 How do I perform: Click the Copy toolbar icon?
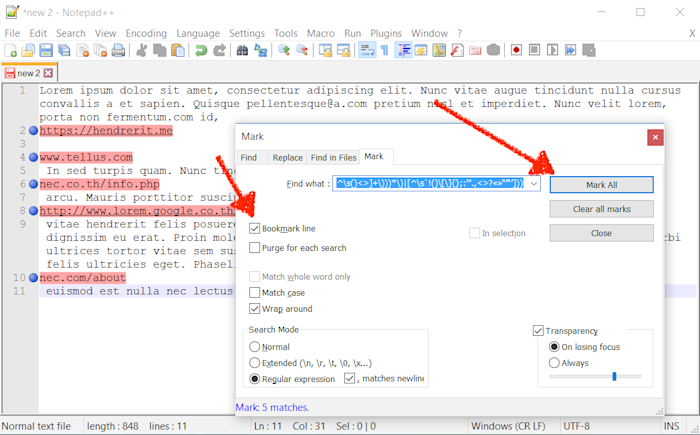click(x=160, y=50)
